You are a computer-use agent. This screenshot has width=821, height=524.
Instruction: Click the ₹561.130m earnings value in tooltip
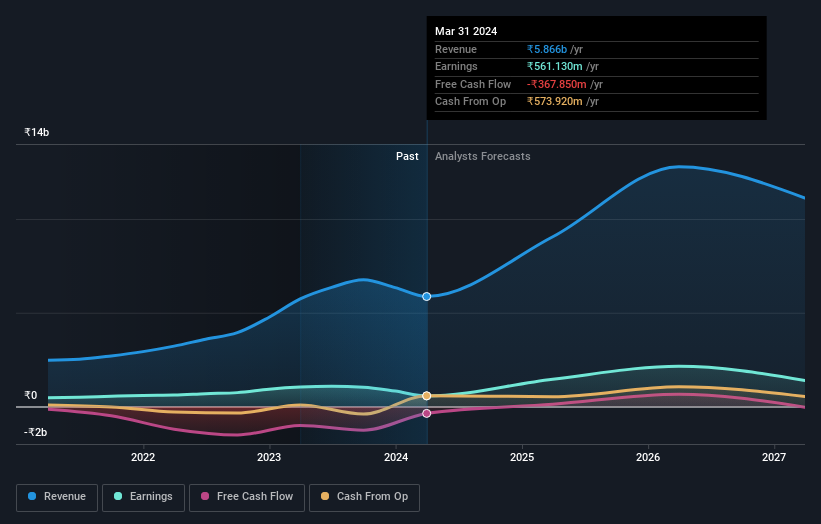click(555, 66)
